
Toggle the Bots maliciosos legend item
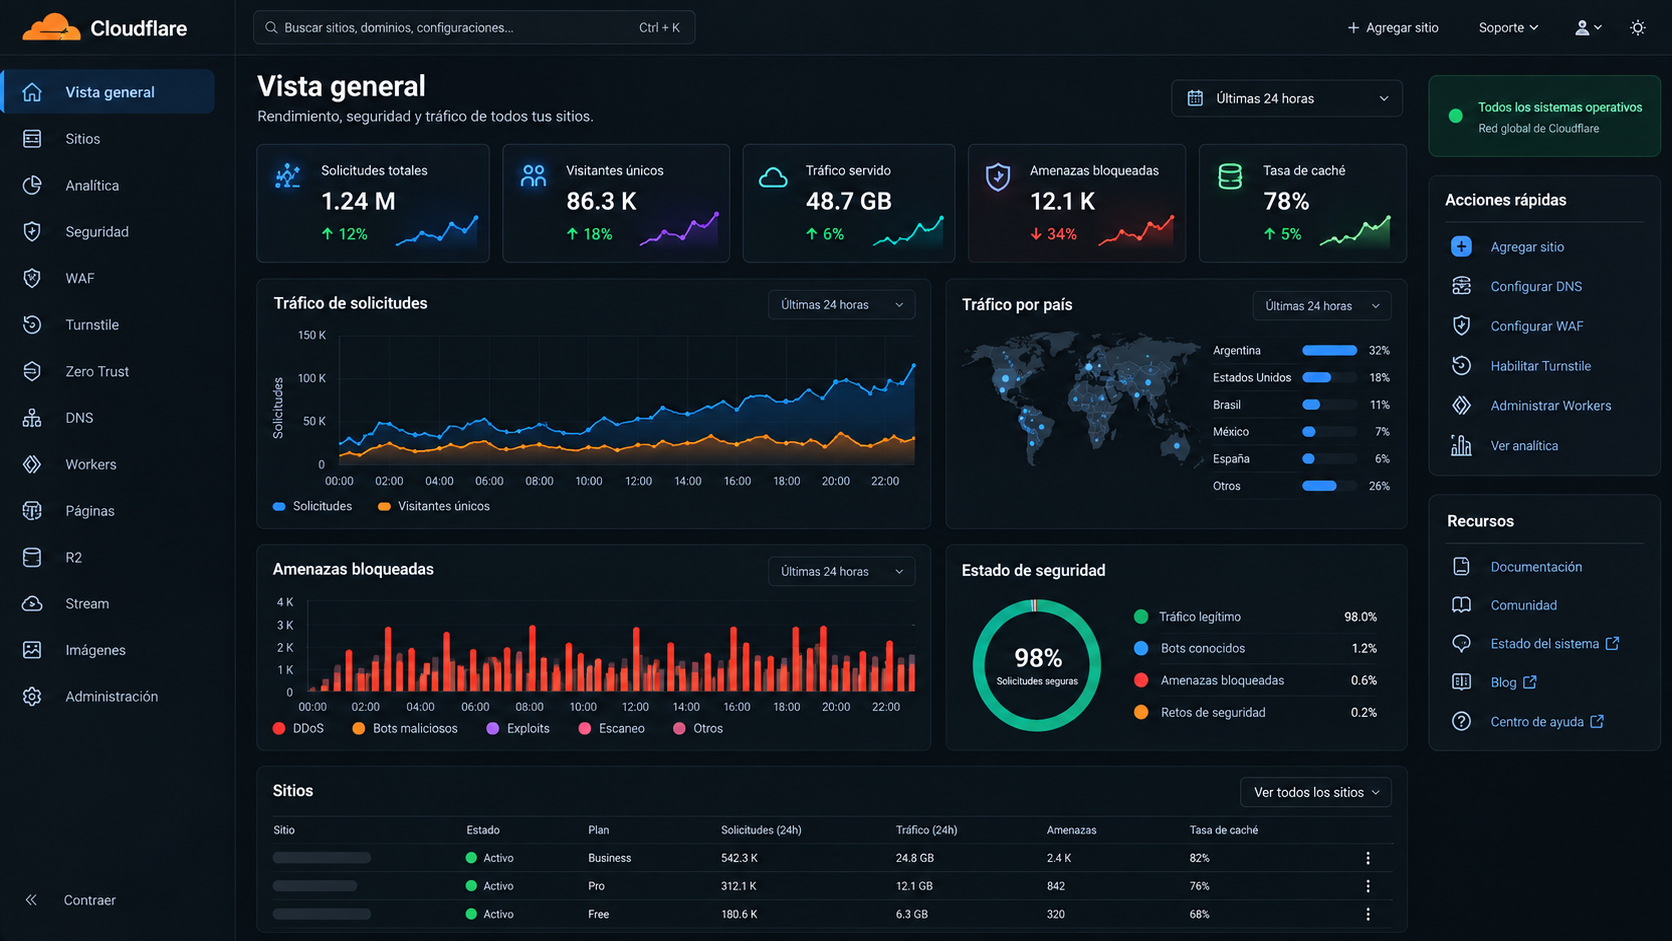[405, 728]
